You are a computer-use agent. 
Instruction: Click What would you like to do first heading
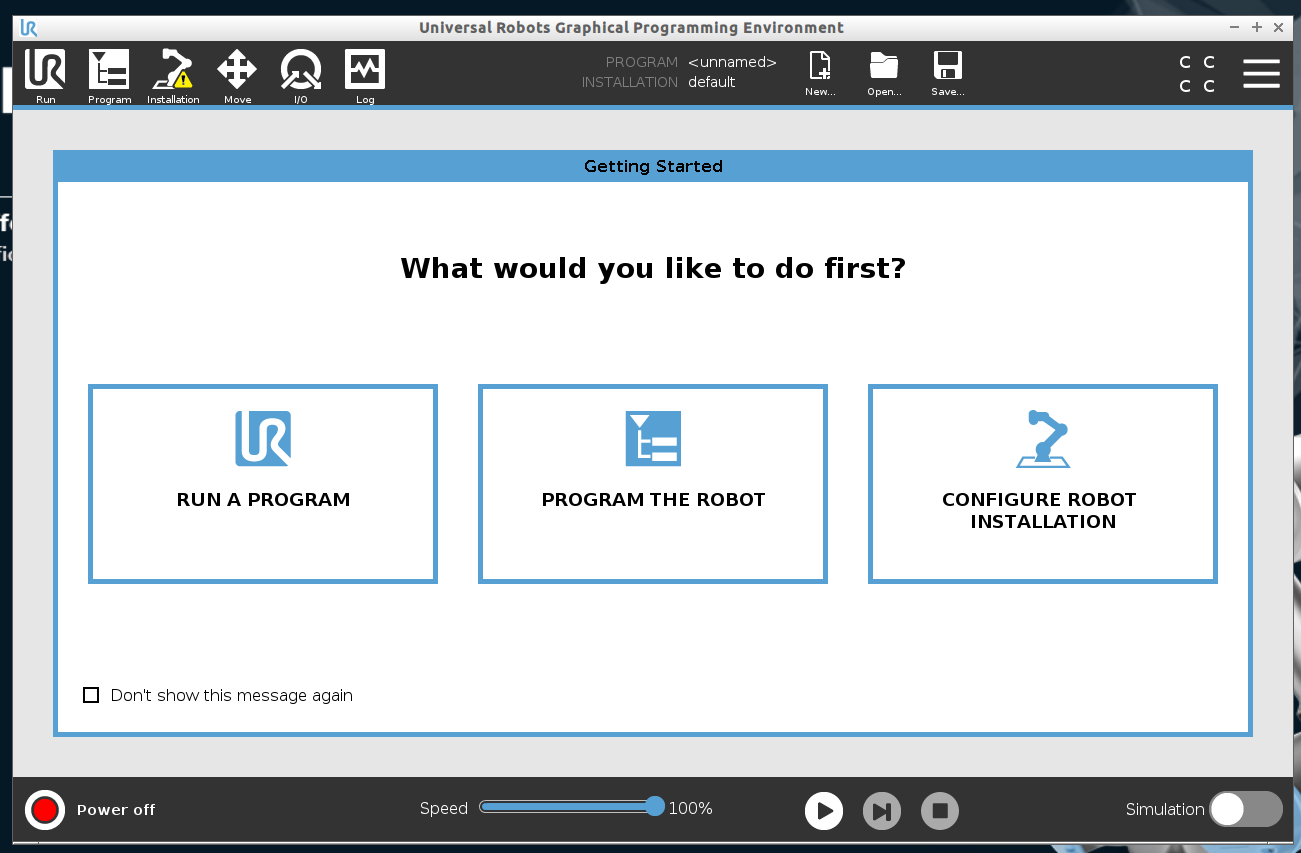653,269
